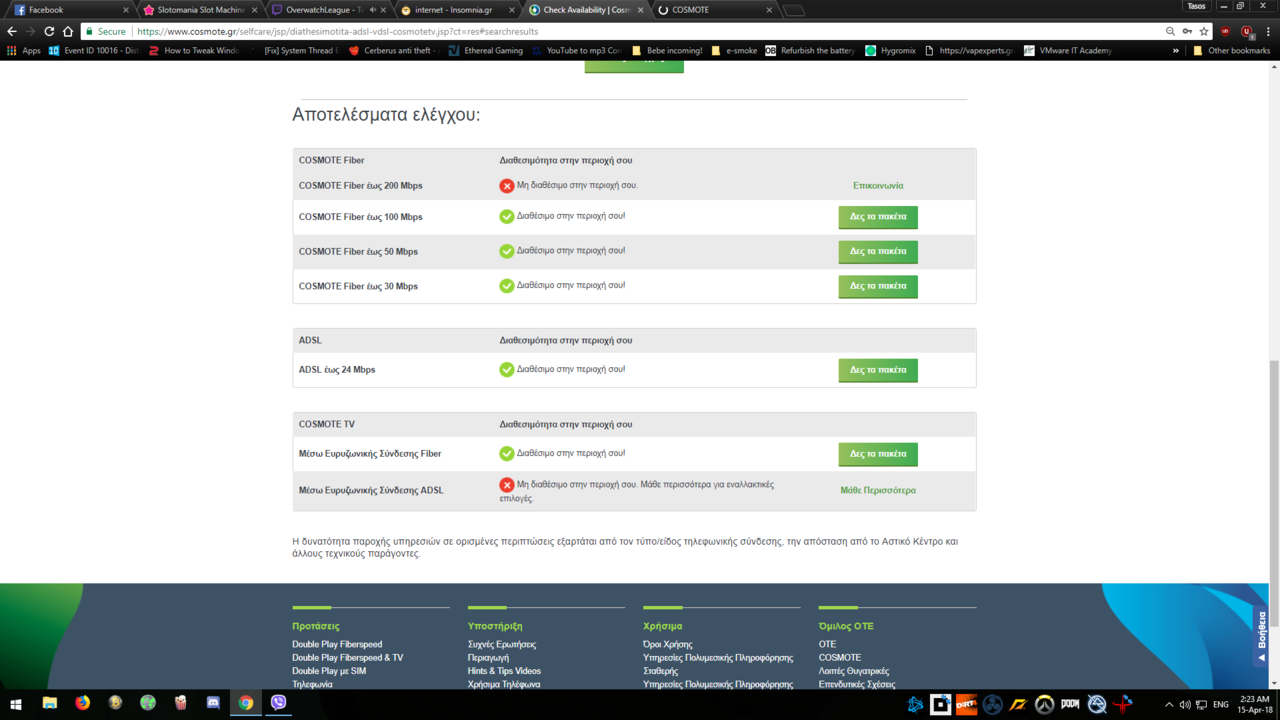The width and height of the screenshot is (1280, 720).
Task: Open the Other bookmarks folder
Action: 1231,50
